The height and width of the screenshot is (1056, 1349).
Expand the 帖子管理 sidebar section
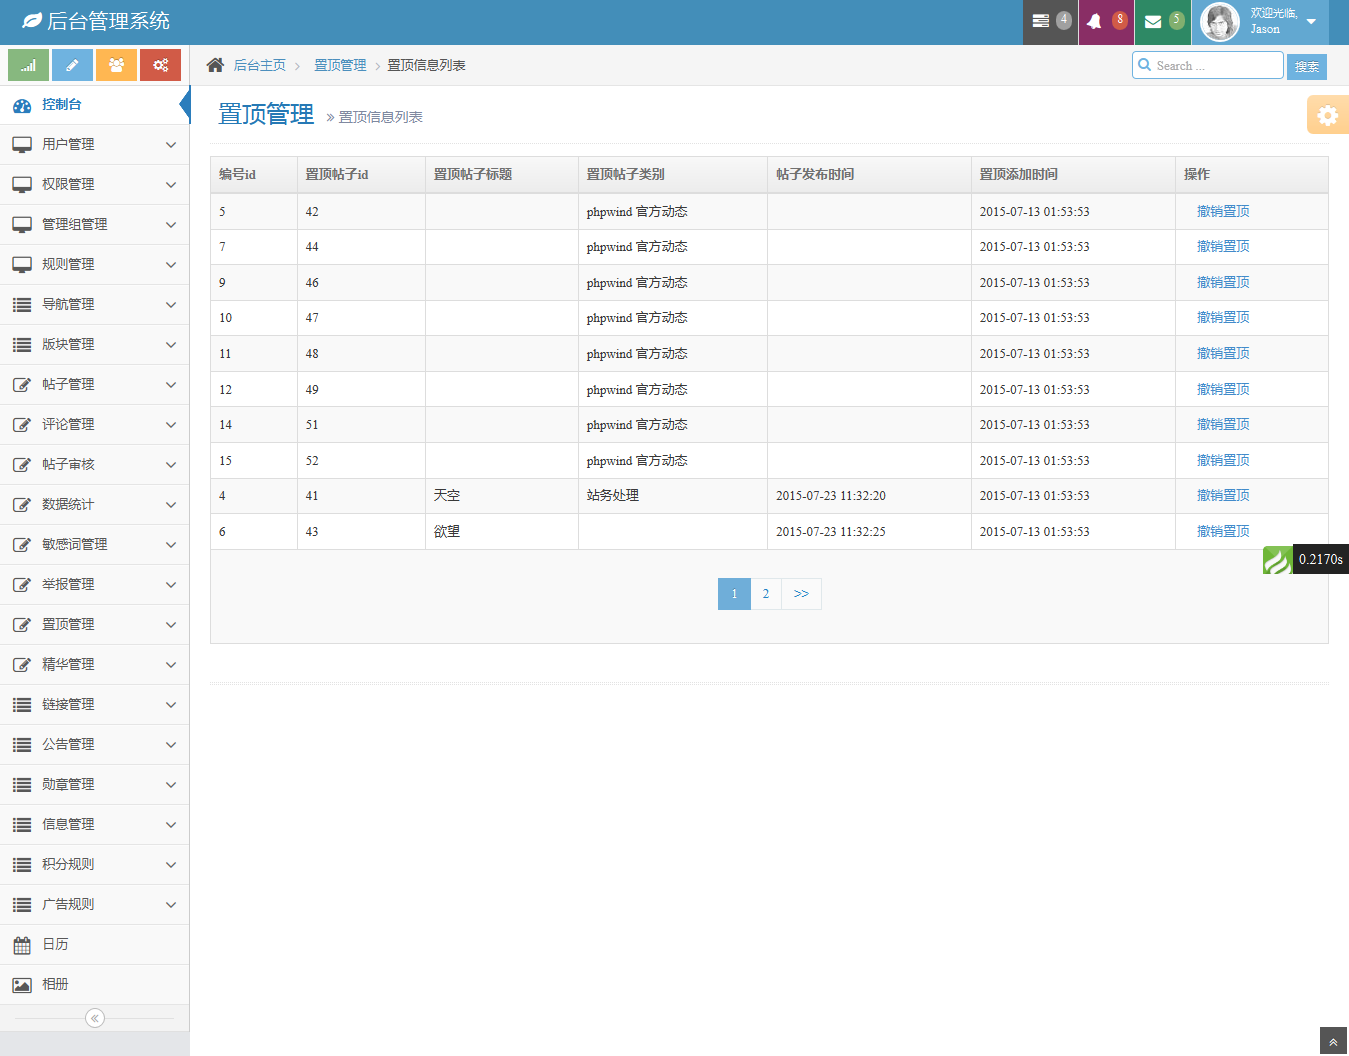point(94,384)
